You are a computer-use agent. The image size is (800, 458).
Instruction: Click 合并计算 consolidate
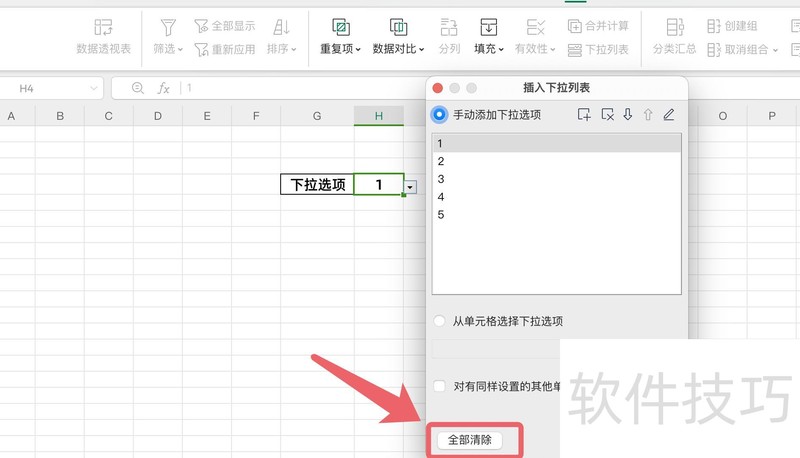(x=598, y=26)
